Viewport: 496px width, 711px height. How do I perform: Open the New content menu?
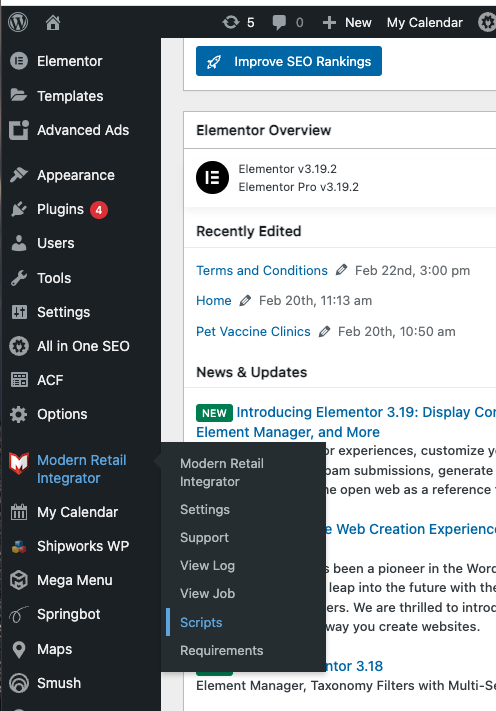347,22
